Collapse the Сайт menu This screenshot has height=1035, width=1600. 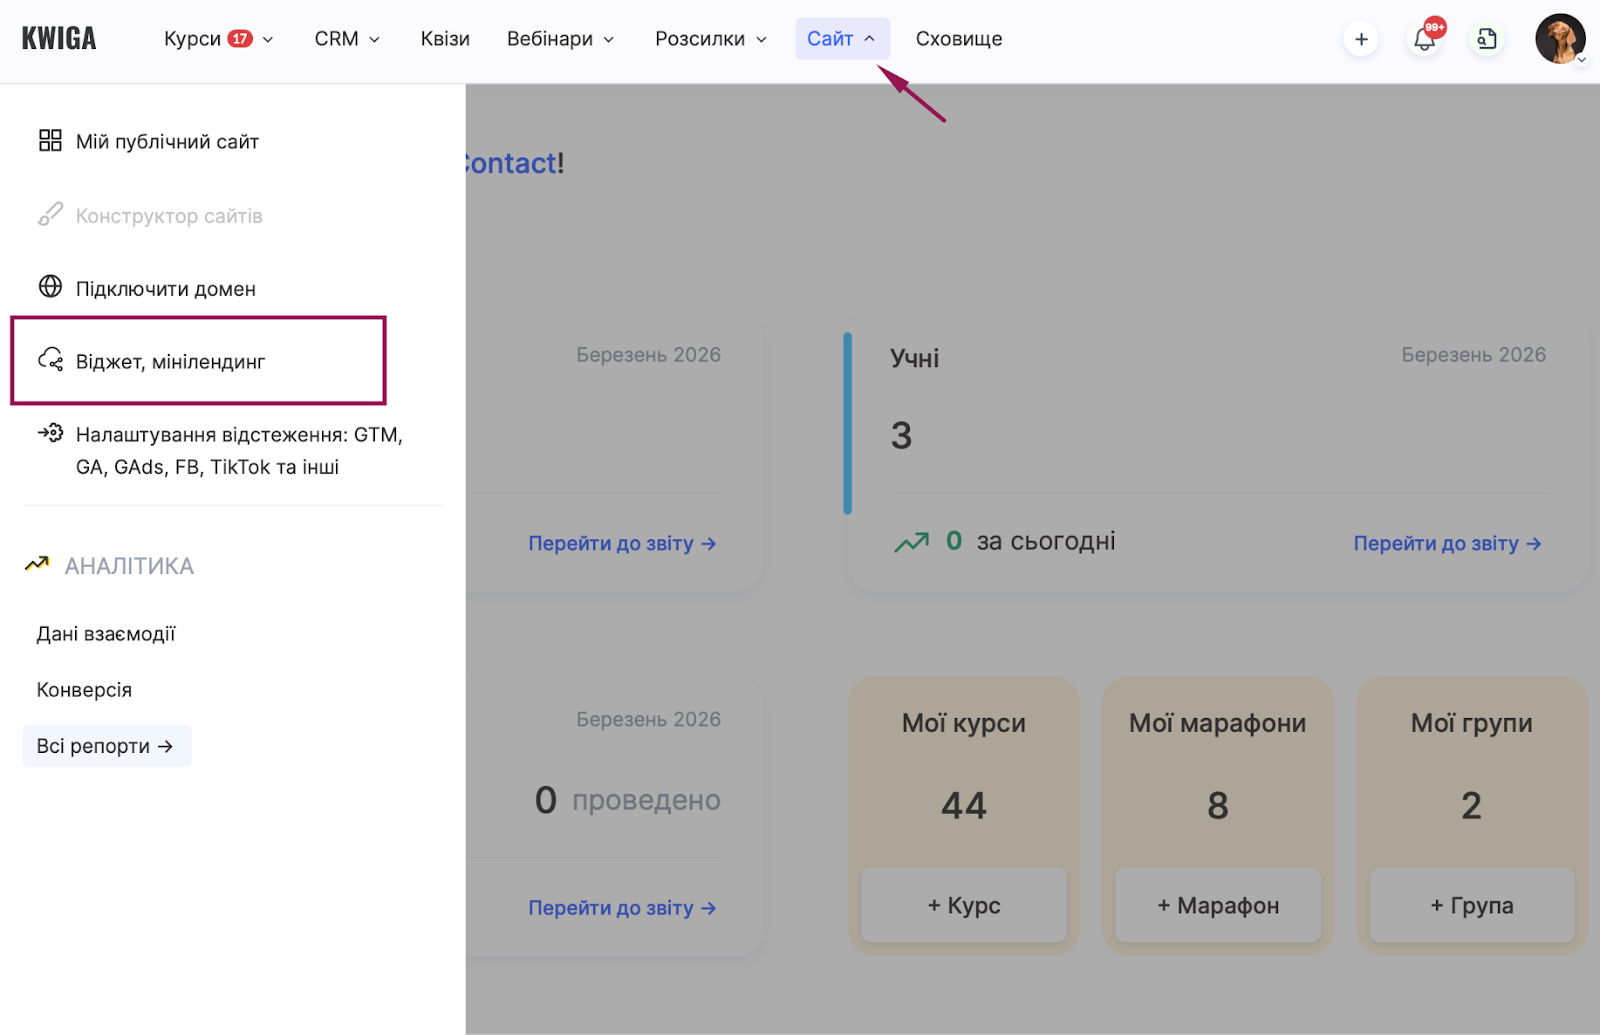(x=842, y=39)
